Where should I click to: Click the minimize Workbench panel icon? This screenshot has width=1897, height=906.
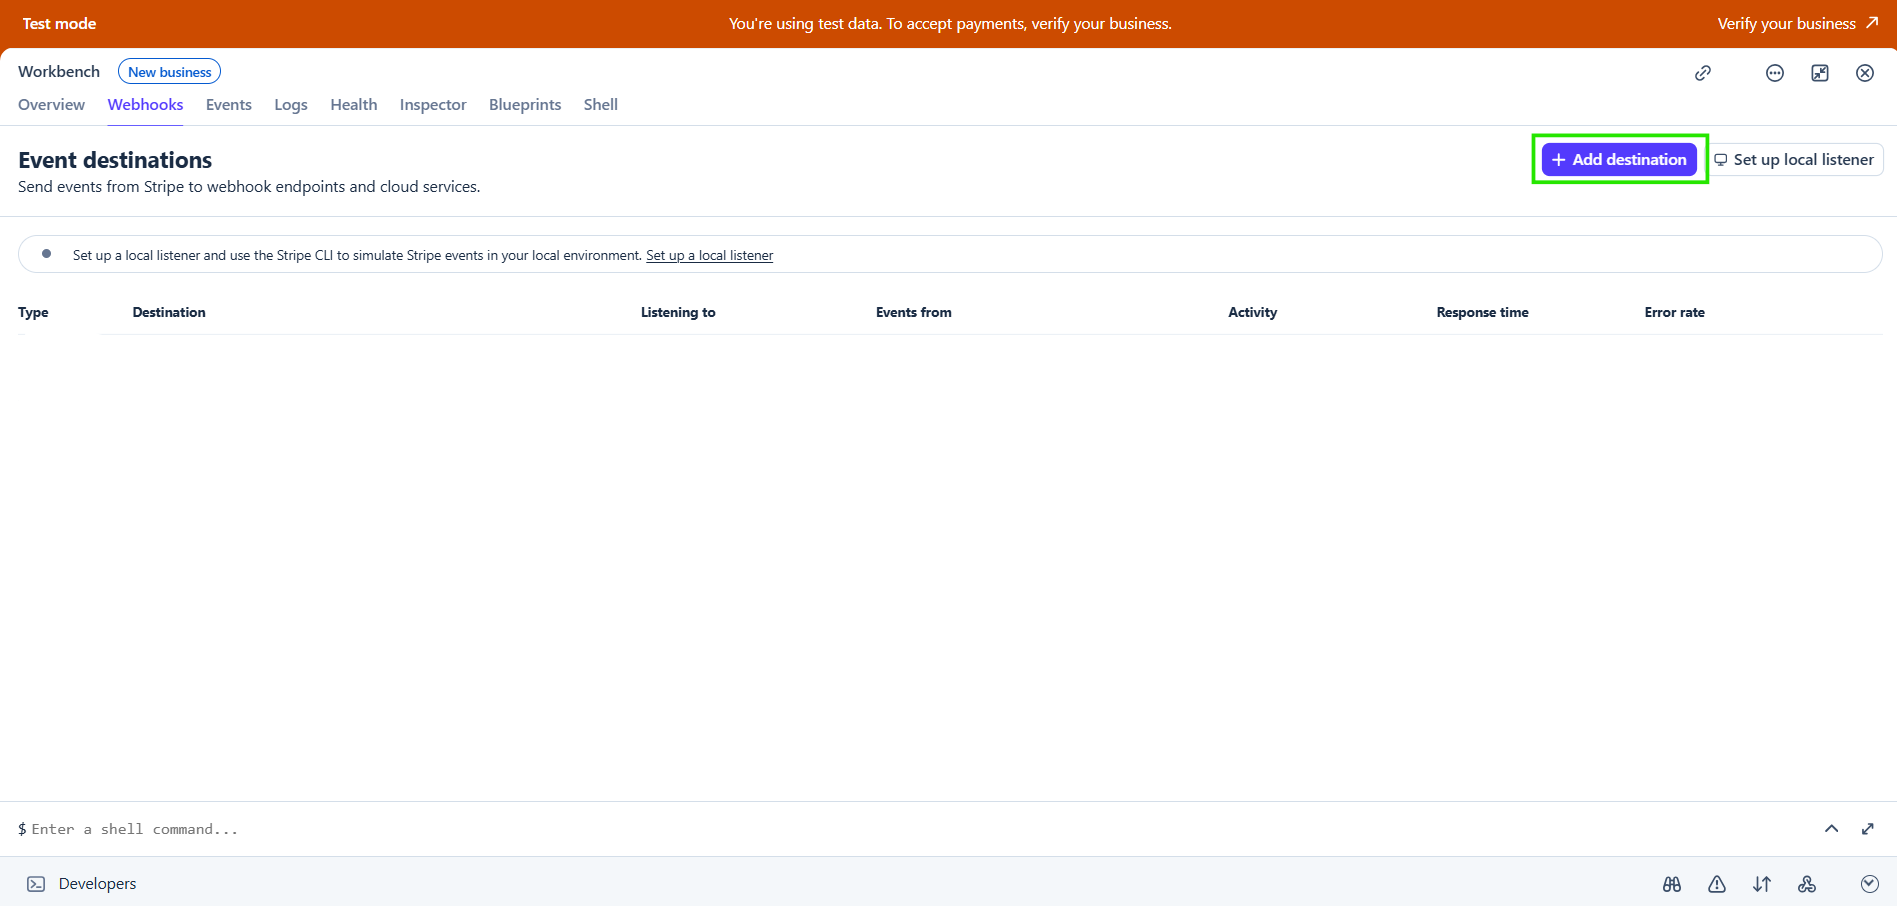[1820, 73]
